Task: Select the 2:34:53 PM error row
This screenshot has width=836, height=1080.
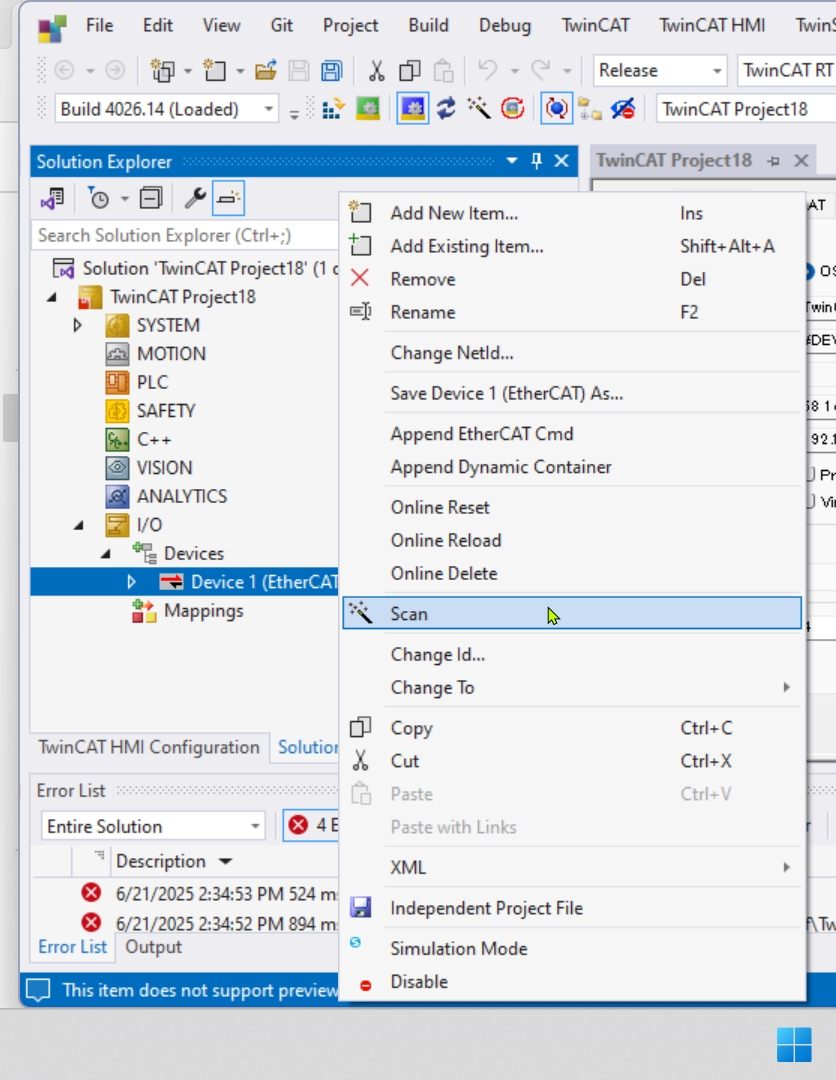Action: tap(186, 894)
